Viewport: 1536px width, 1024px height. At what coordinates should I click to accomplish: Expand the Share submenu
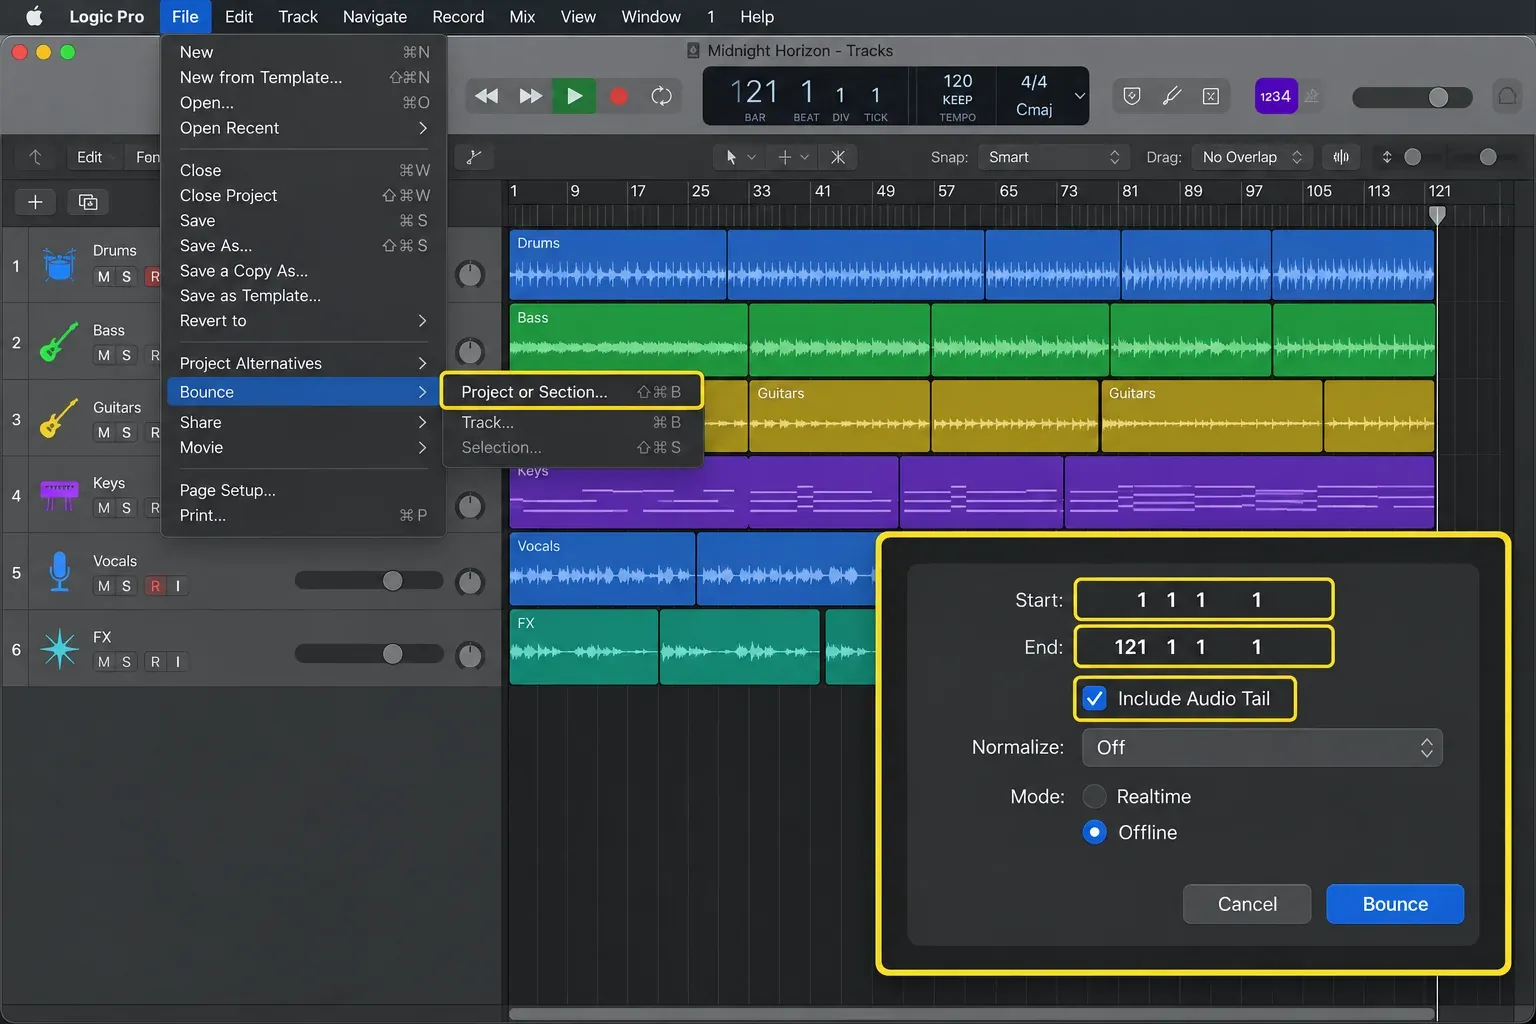pos(303,422)
